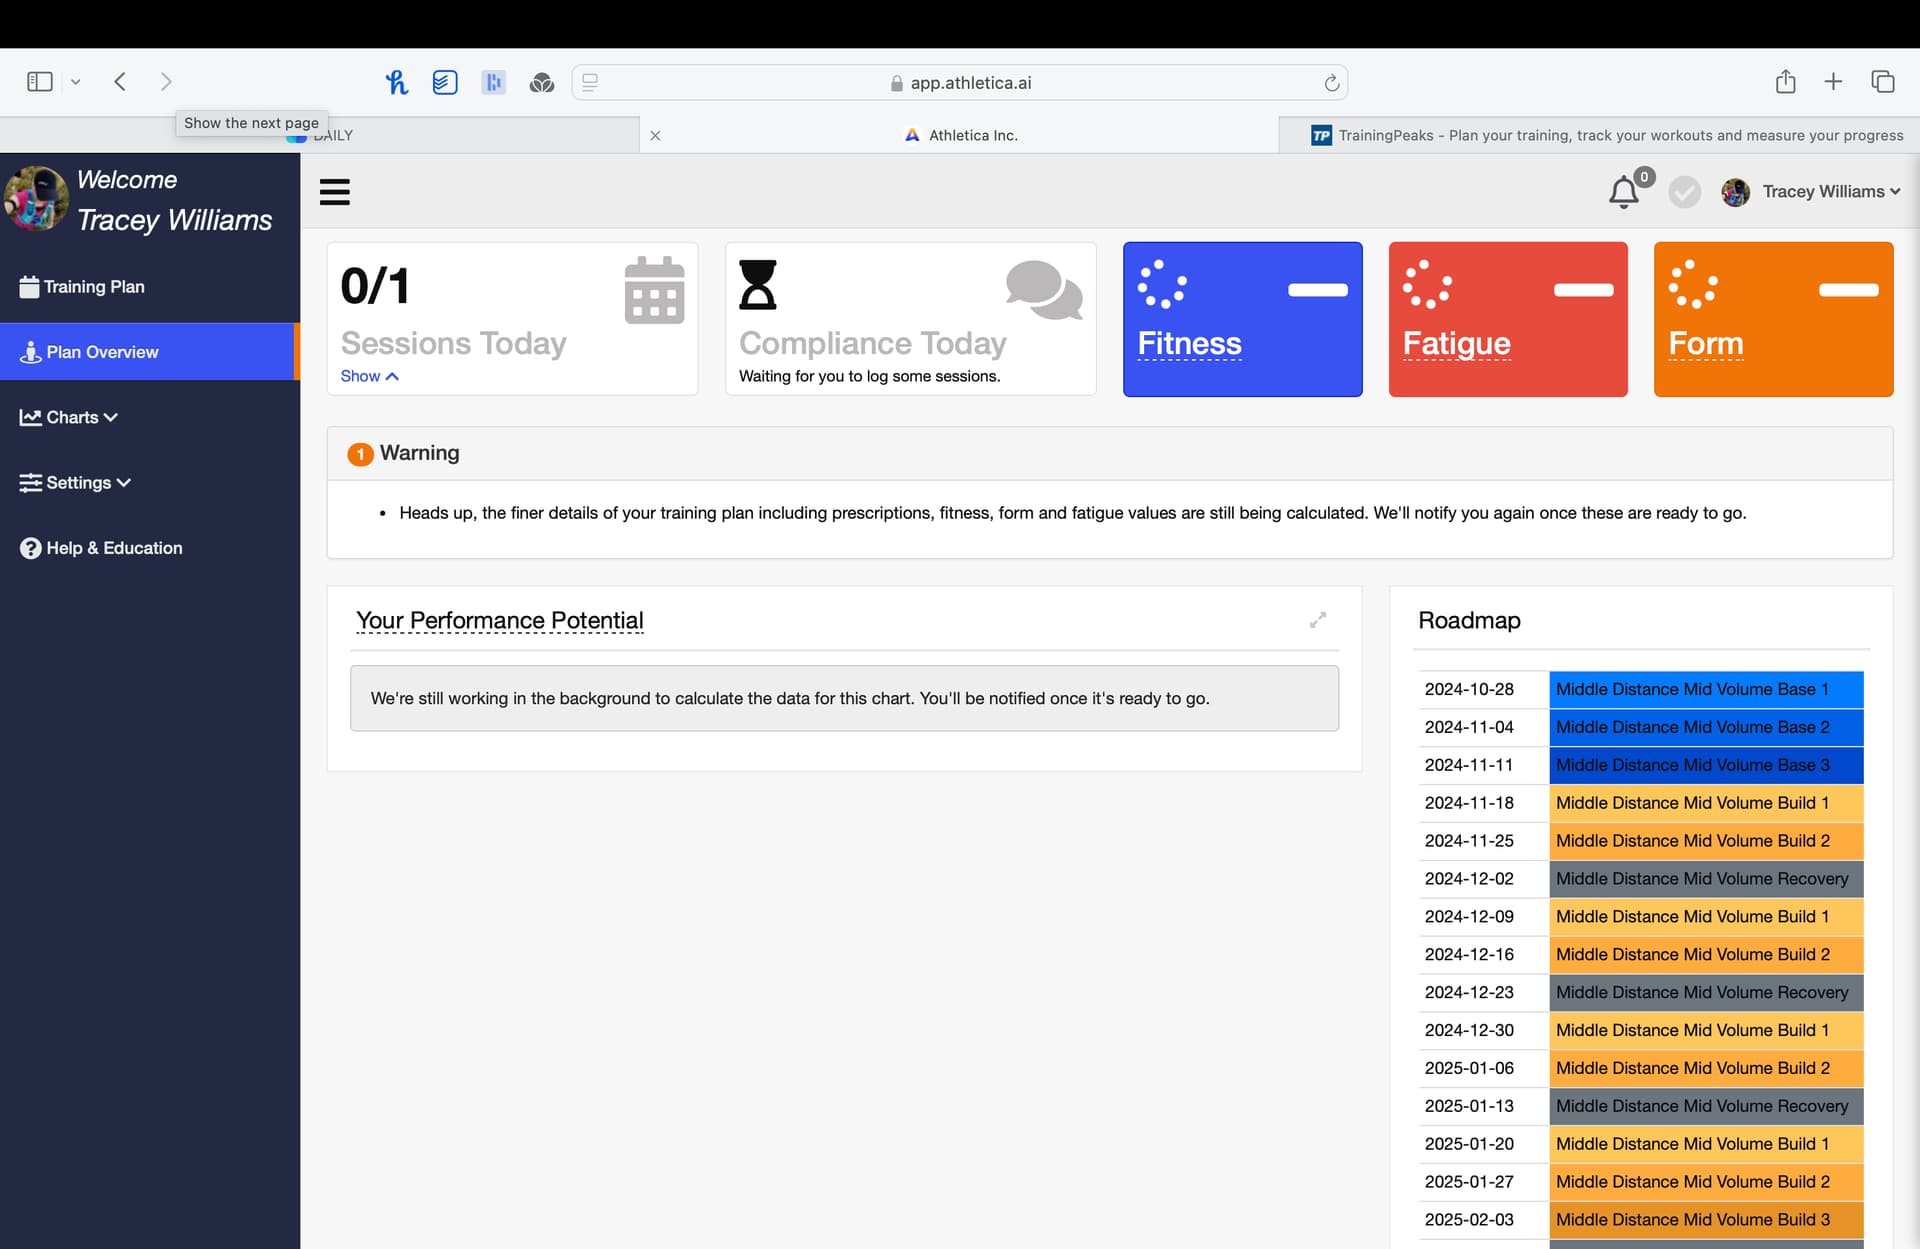1920x1249 pixels.
Task: Open a new tab with the plus icon
Action: pos(1833,82)
